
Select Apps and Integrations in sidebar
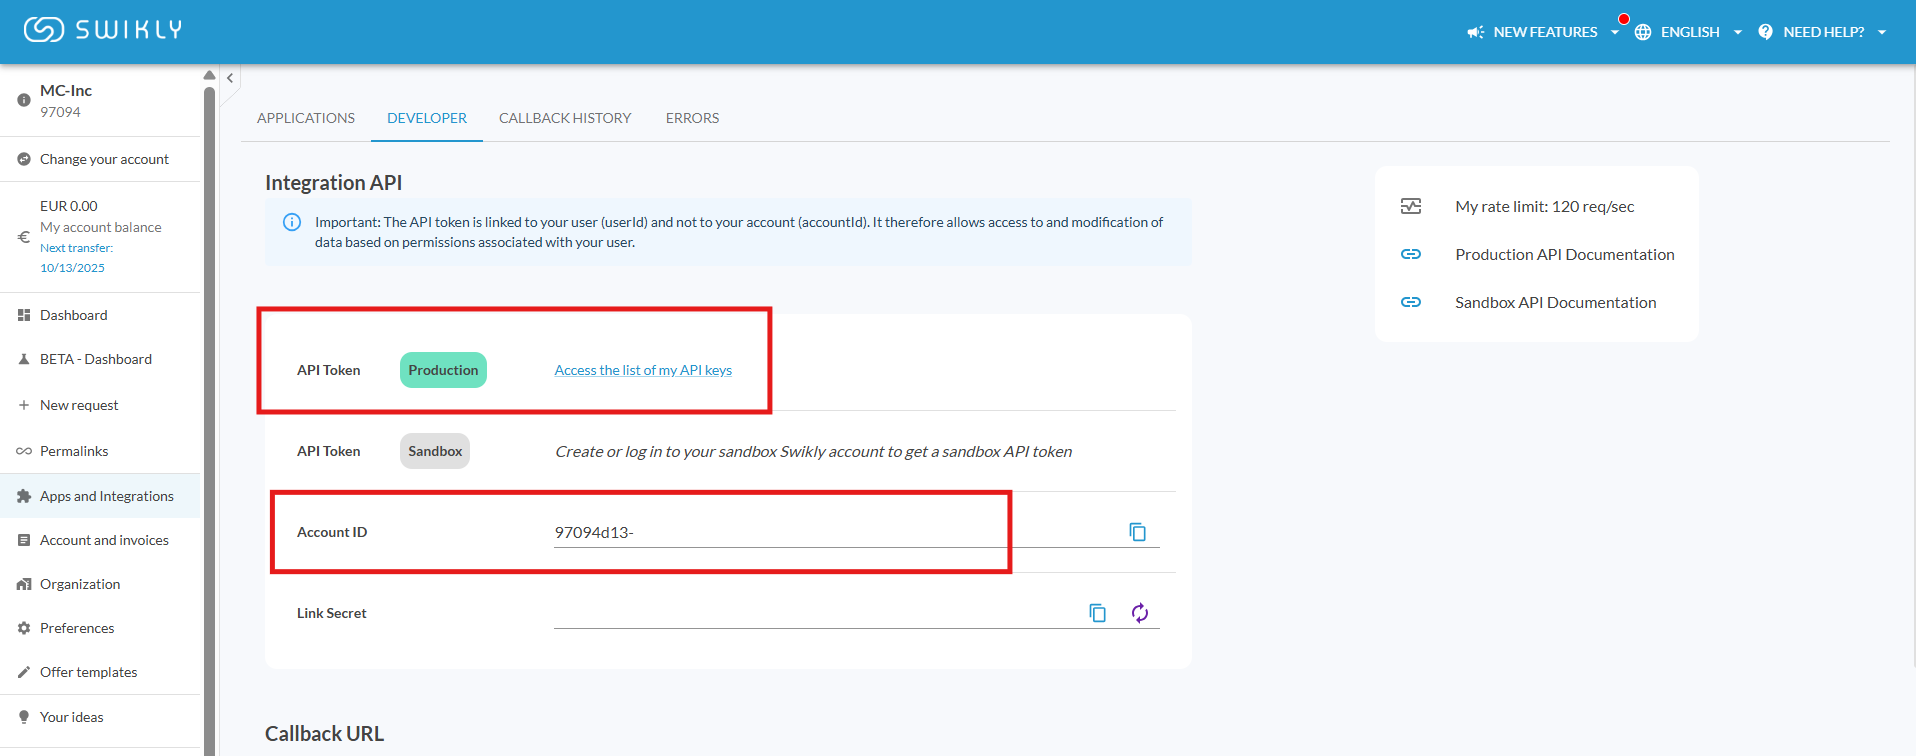(x=100, y=496)
